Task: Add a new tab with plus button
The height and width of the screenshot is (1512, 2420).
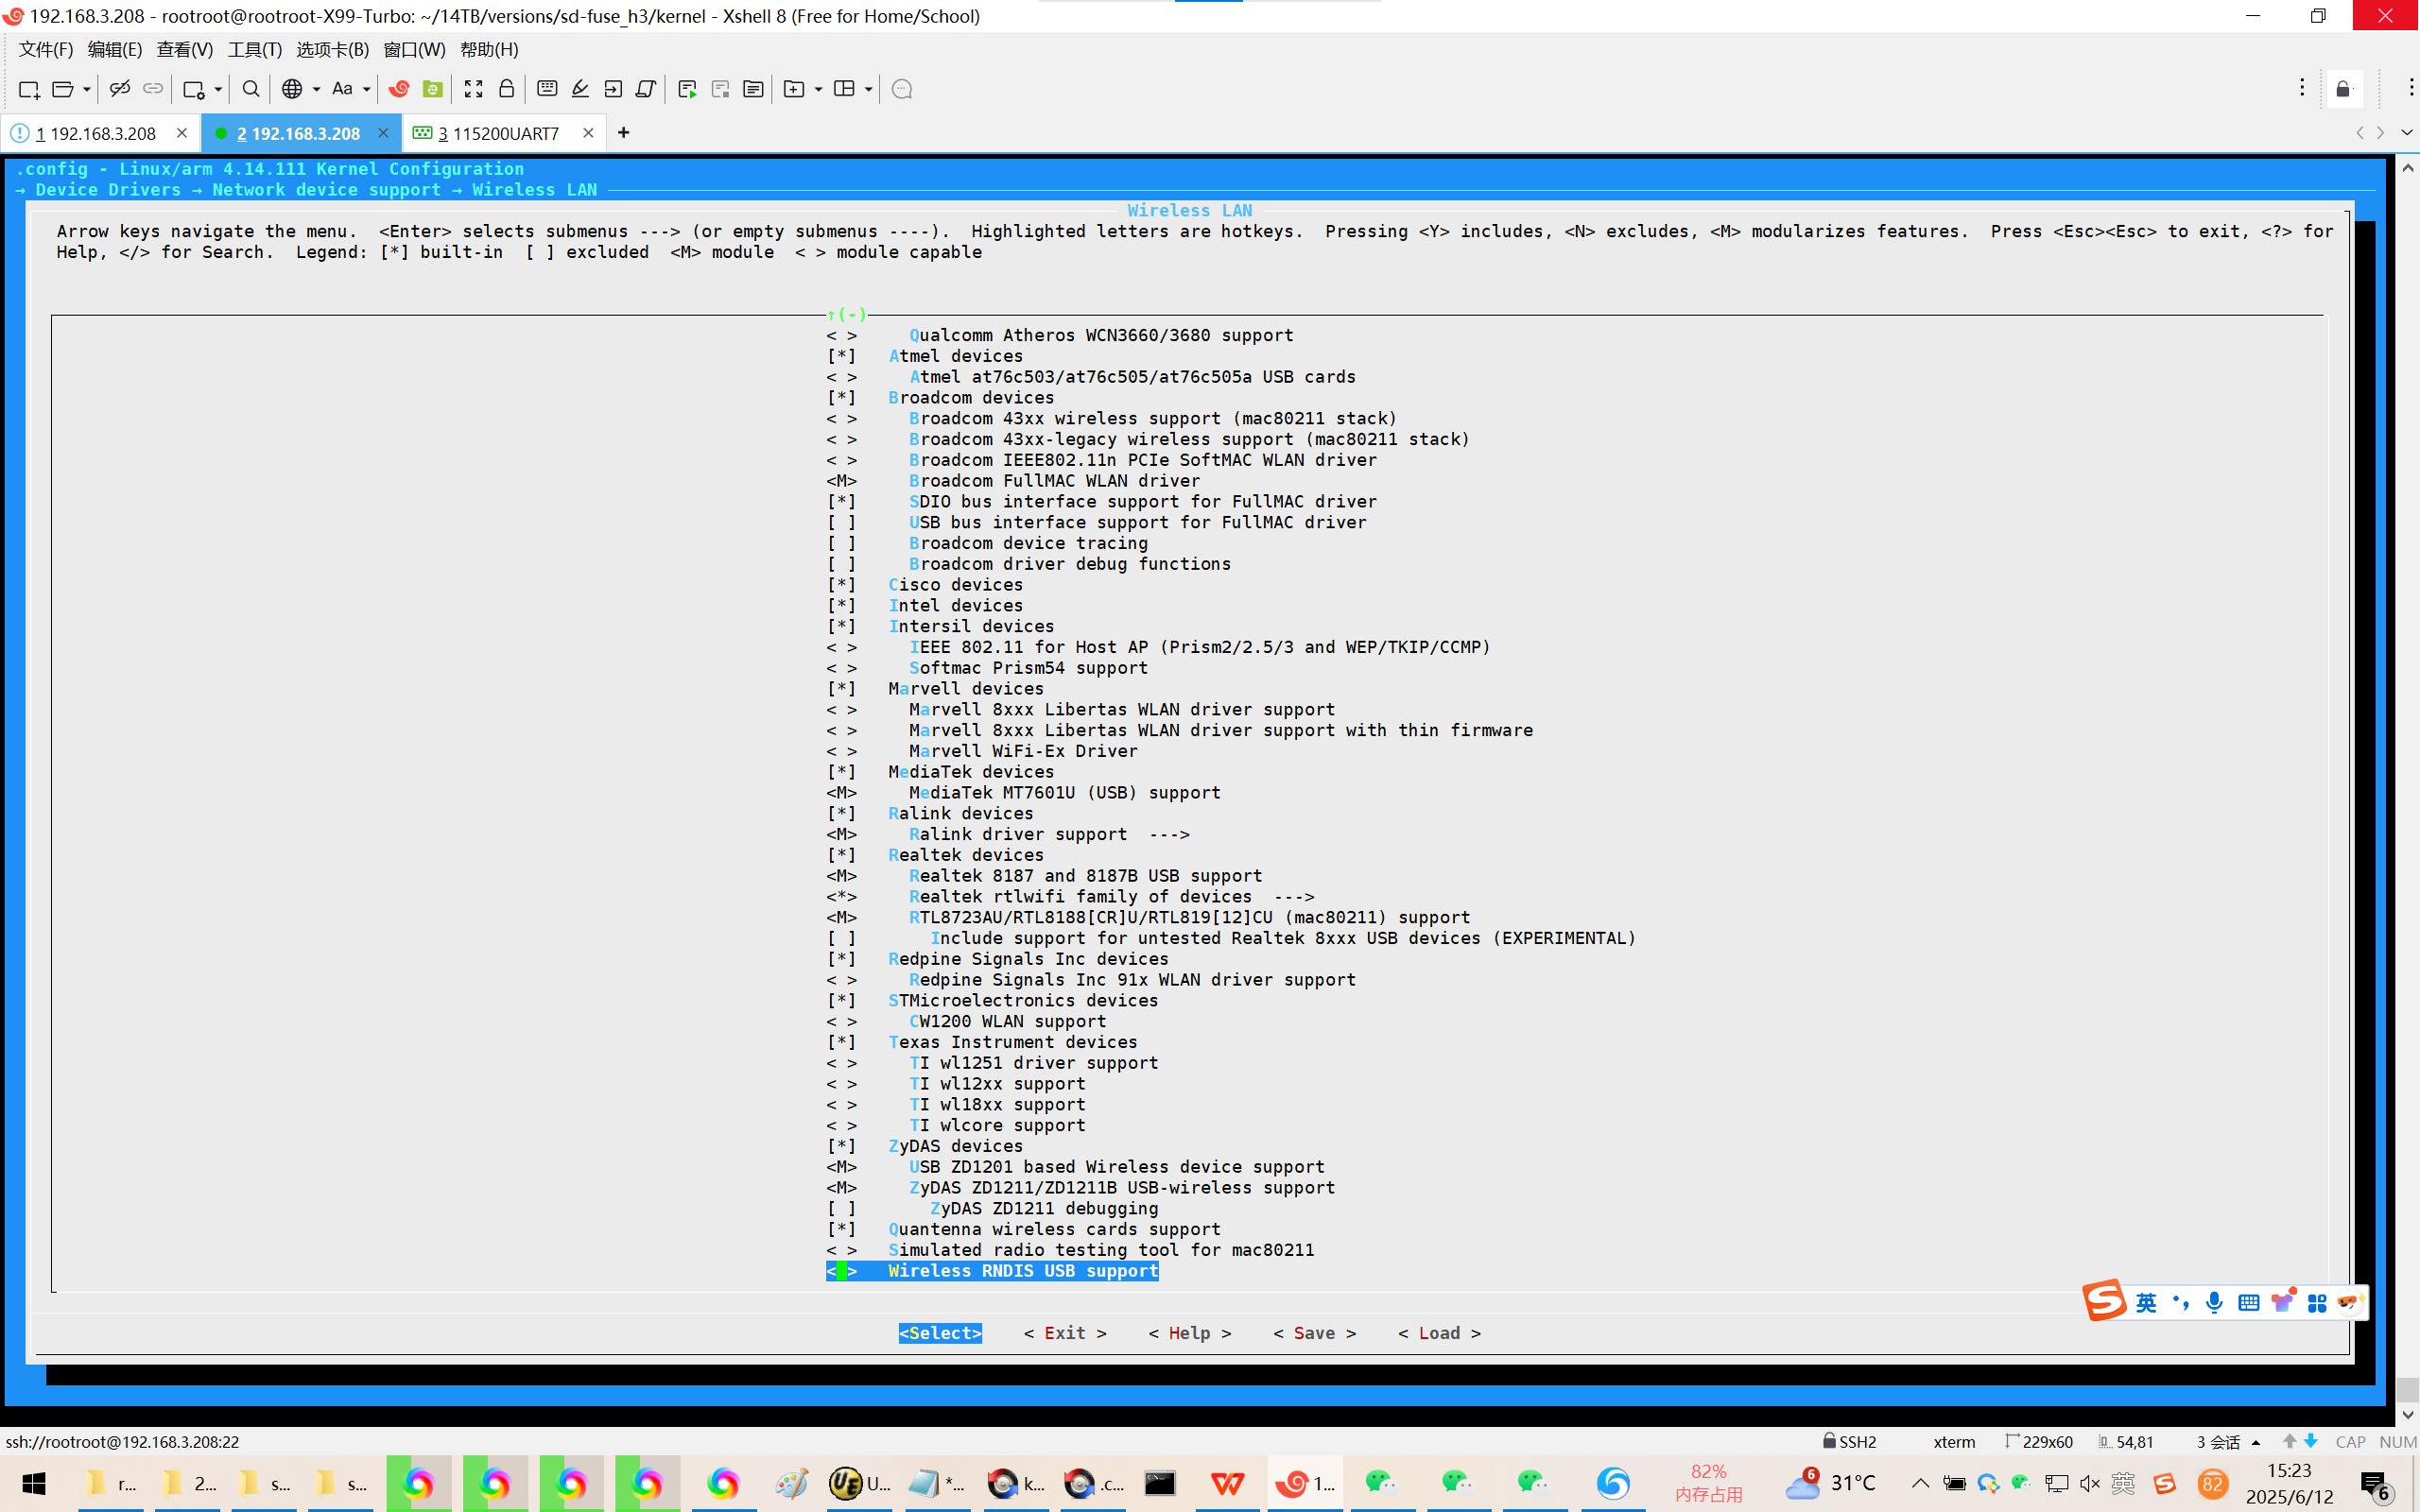Action: (623, 133)
